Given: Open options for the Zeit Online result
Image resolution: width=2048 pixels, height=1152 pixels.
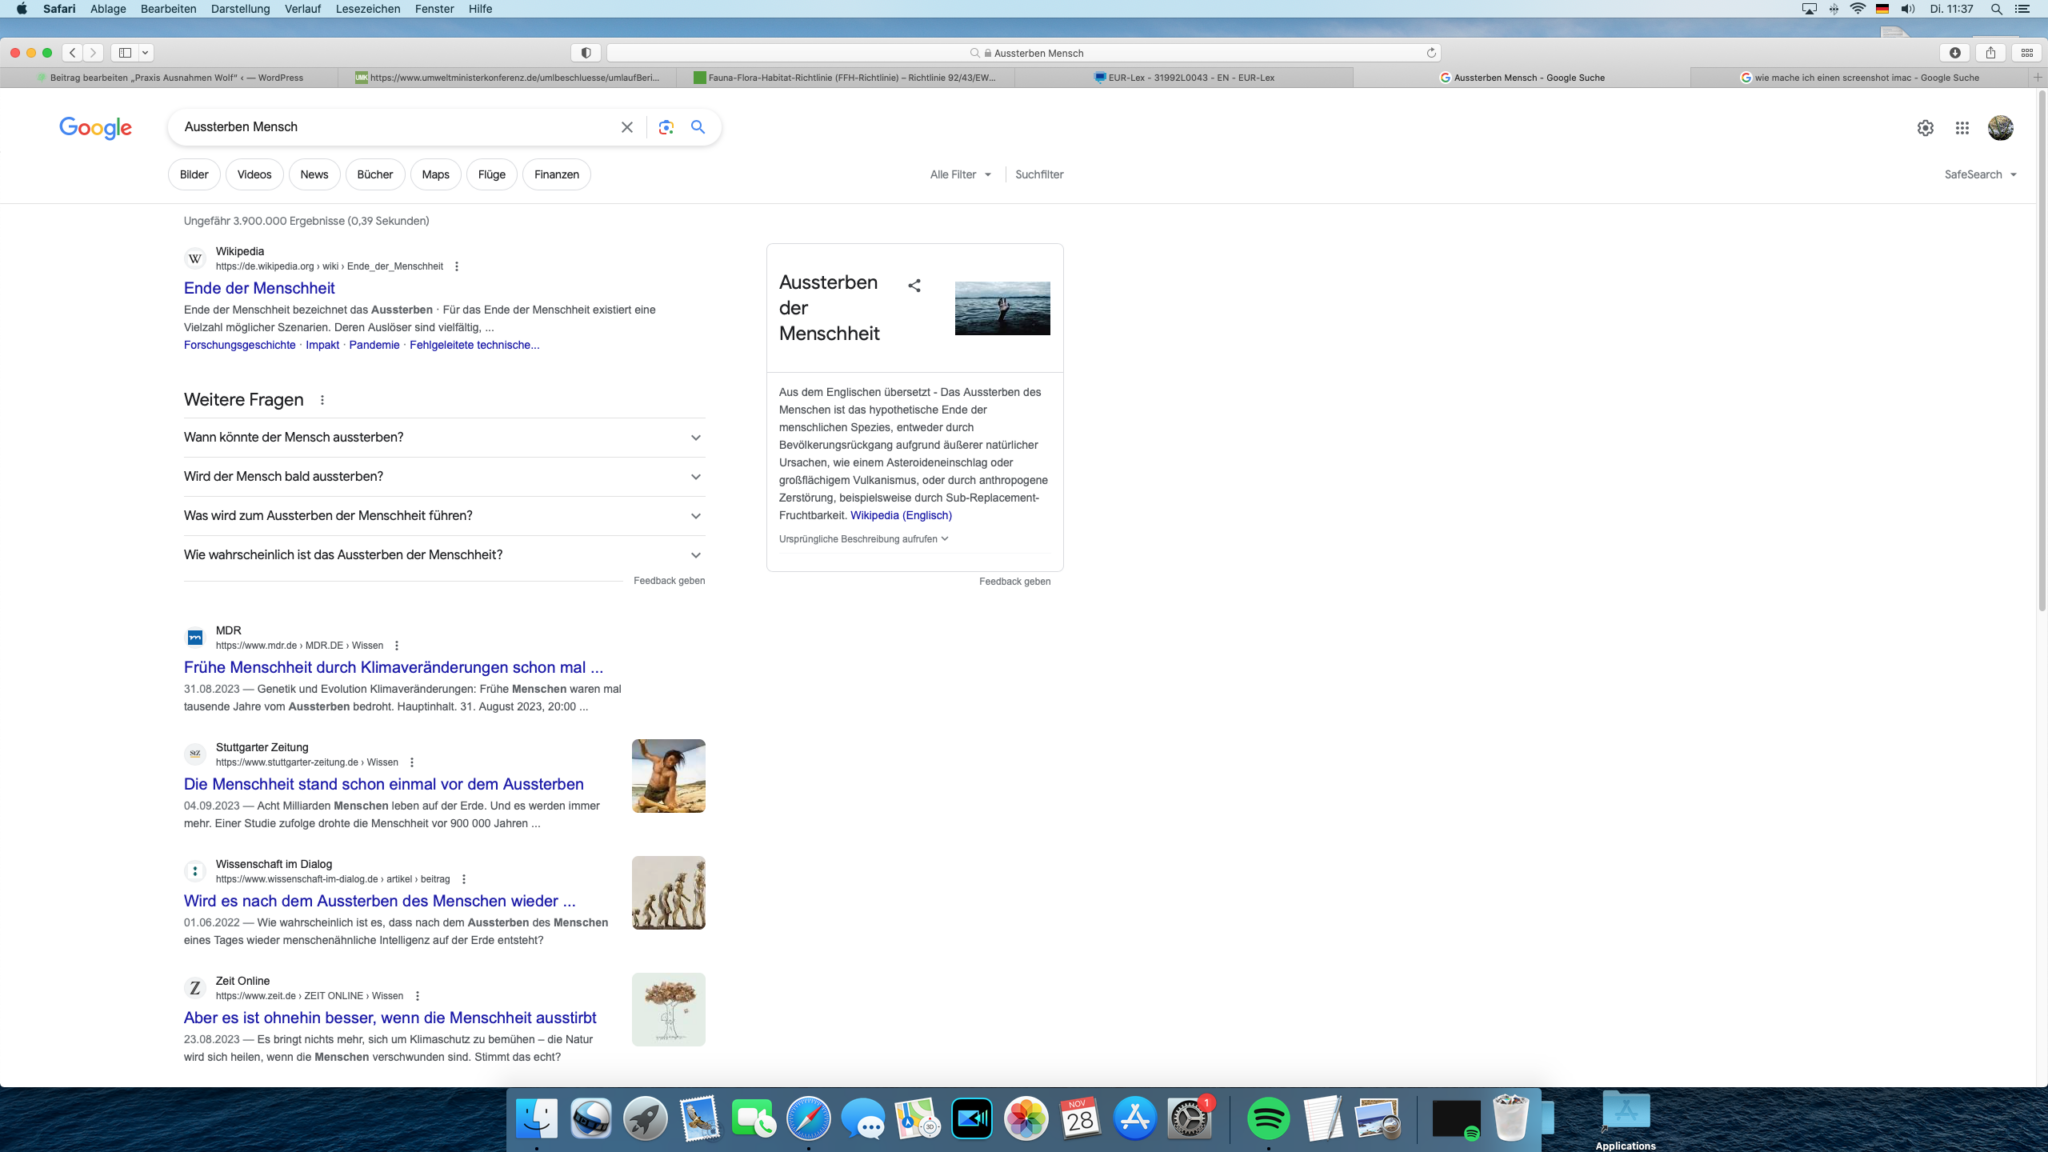Looking at the screenshot, I should click(418, 996).
